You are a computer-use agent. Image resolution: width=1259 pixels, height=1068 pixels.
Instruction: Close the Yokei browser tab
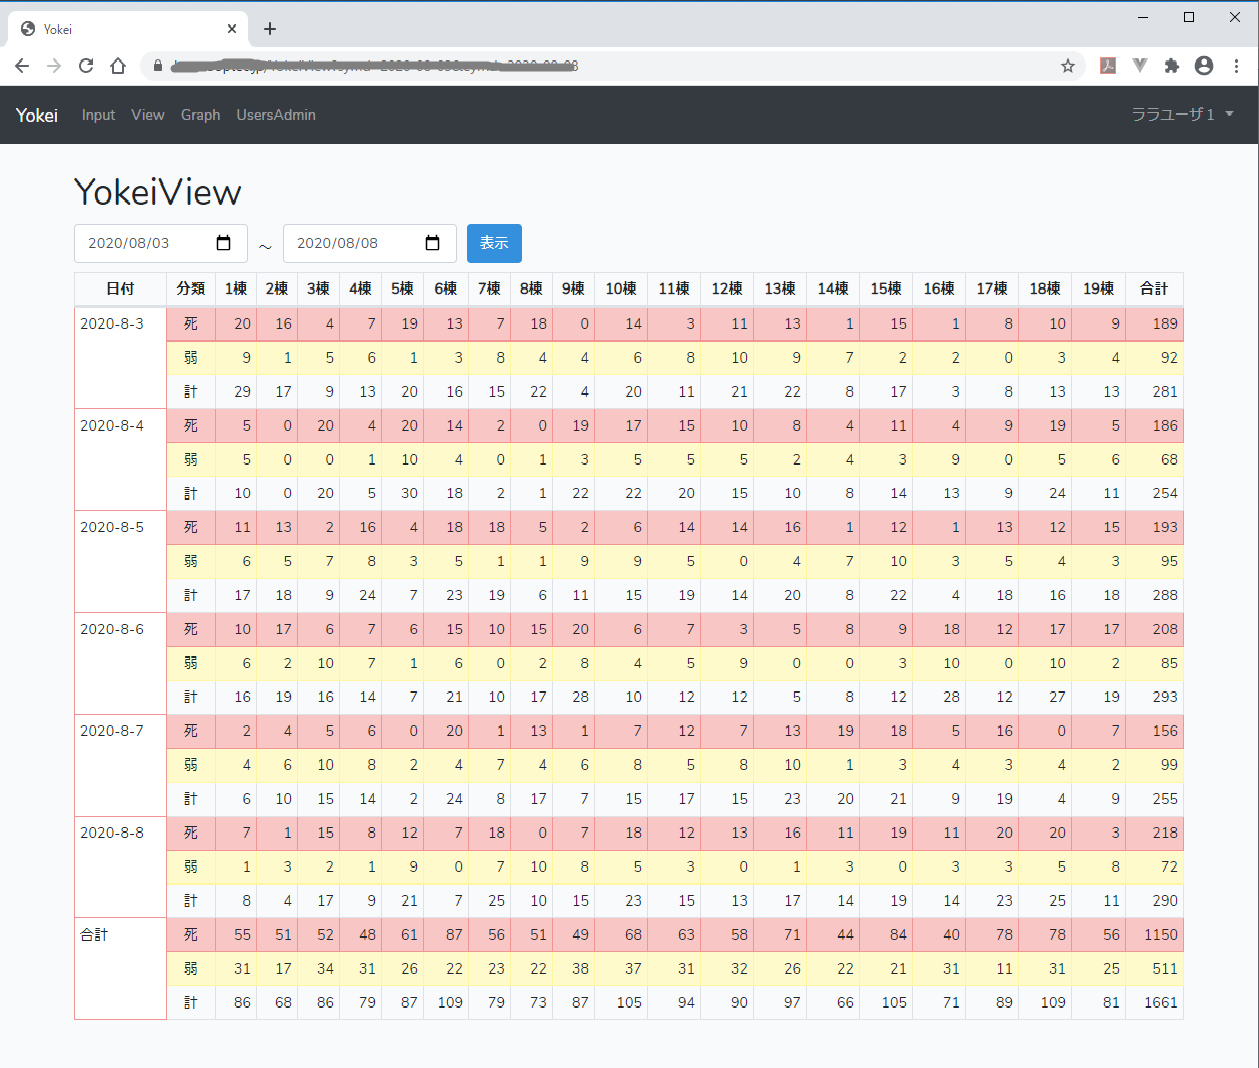point(232,29)
